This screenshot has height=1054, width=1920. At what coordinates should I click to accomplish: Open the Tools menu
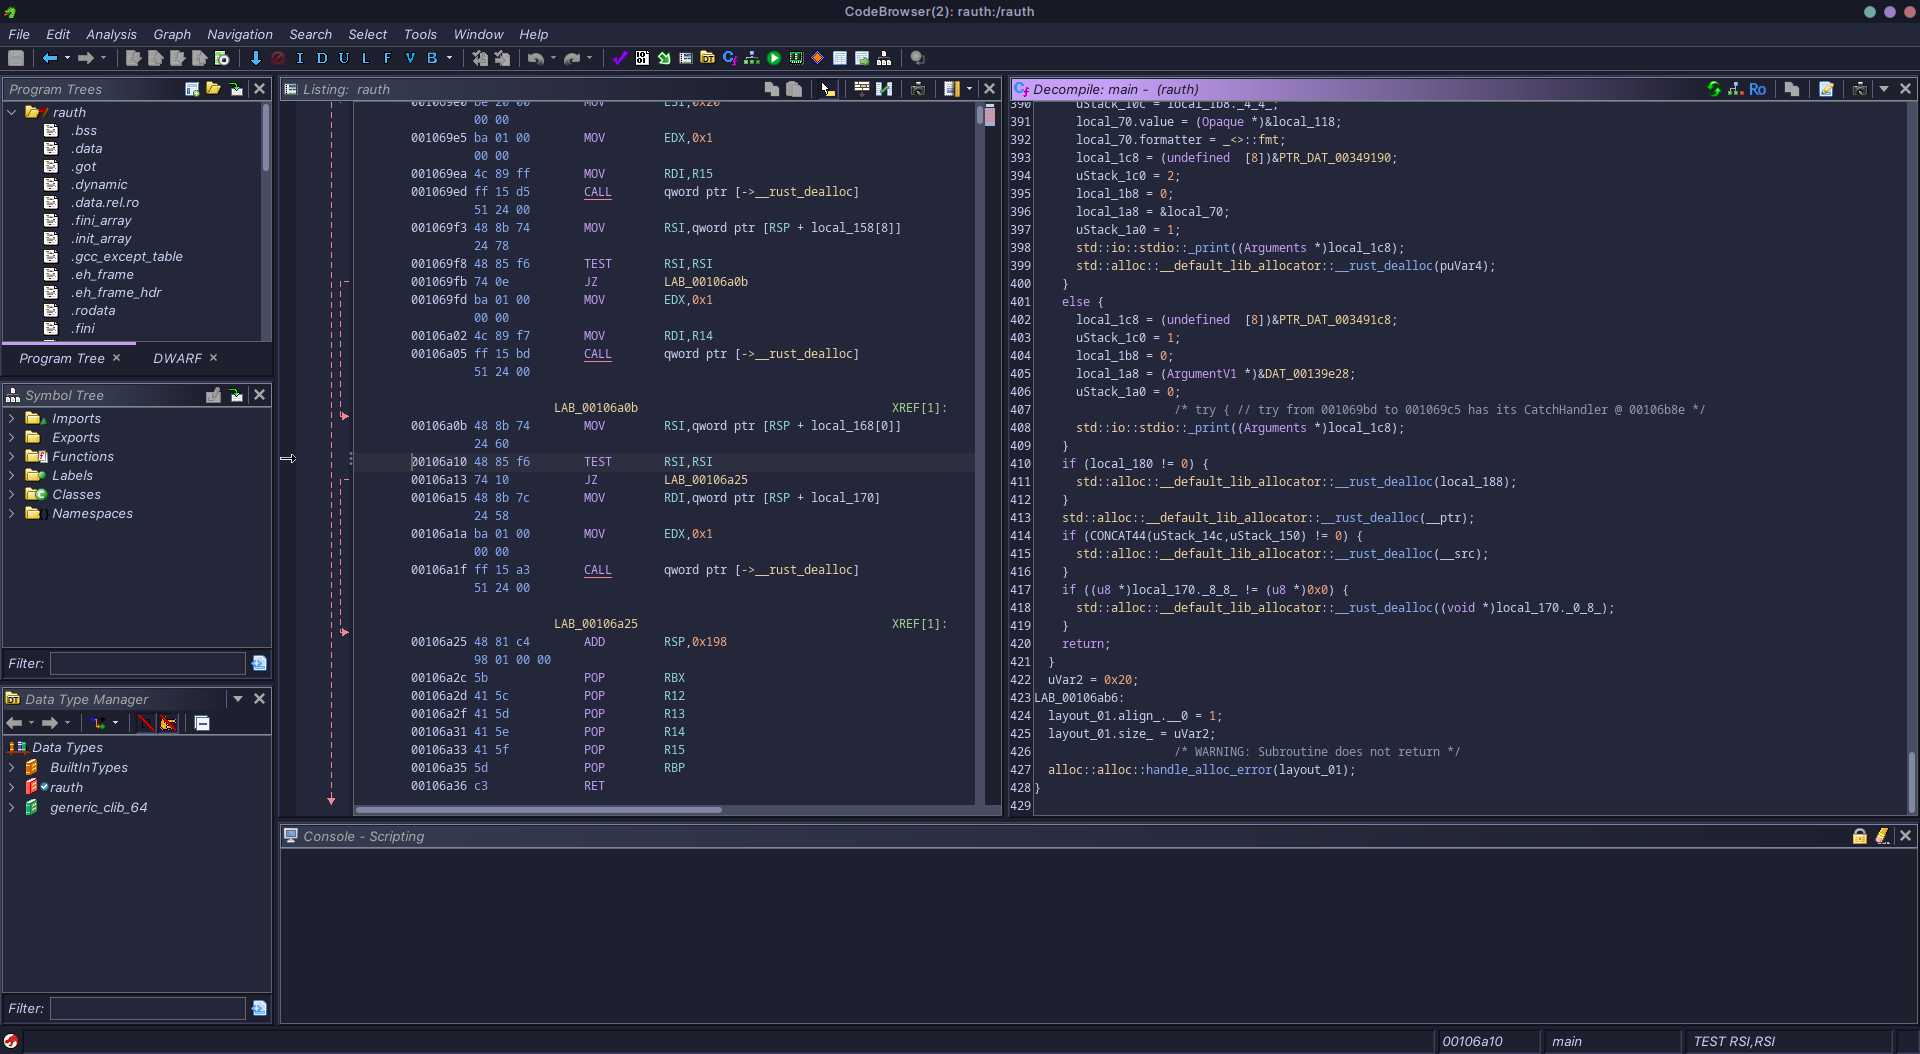point(420,34)
